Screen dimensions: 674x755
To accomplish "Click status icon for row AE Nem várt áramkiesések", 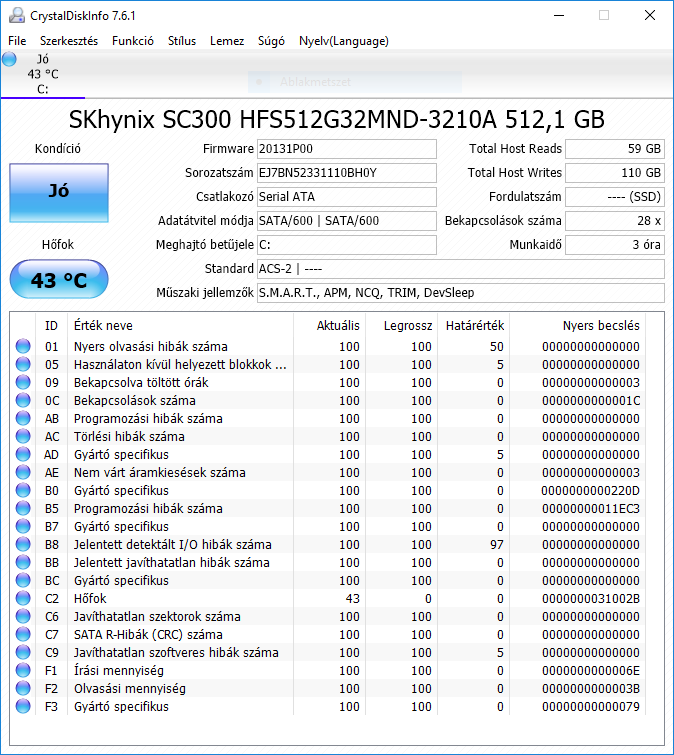I will click(23, 472).
